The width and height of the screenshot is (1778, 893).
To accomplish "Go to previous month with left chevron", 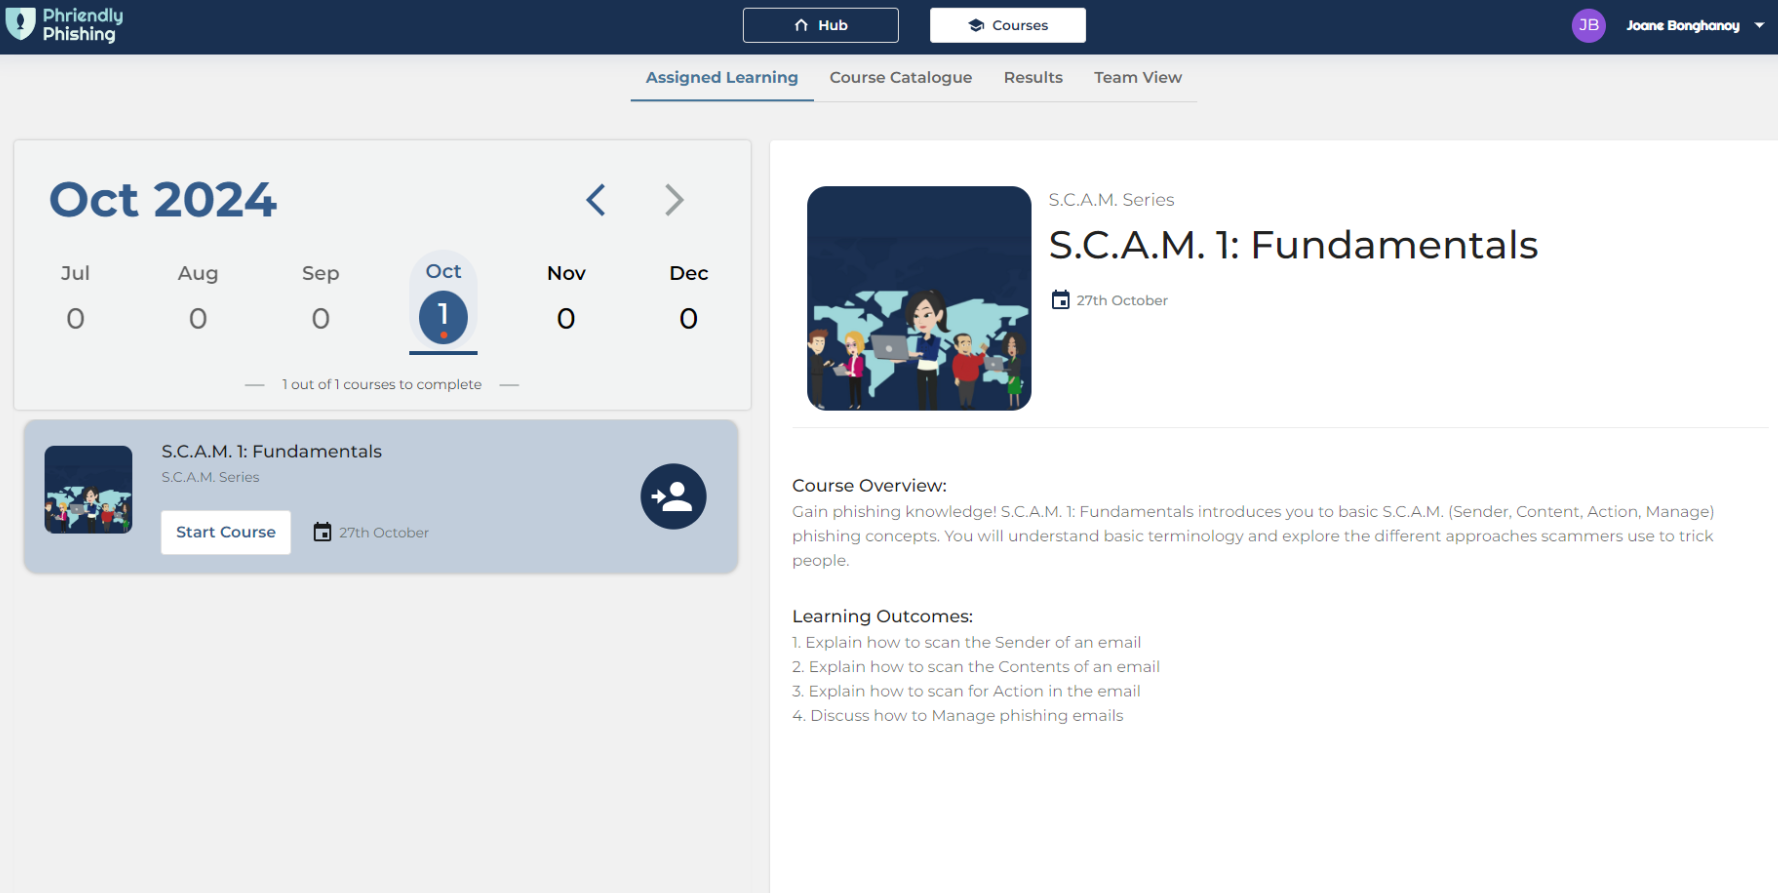I will click(596, 200).
